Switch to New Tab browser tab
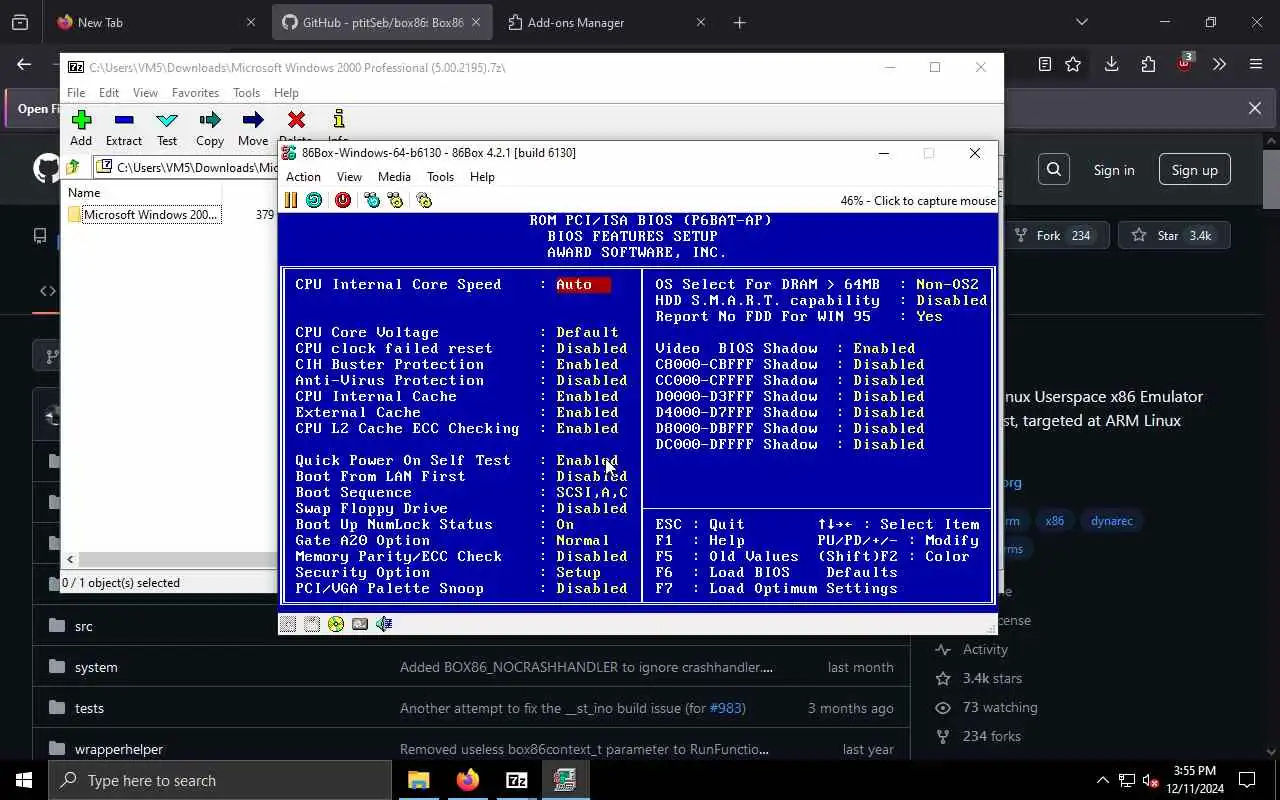 pyautogui.click(x=155, y=22)
